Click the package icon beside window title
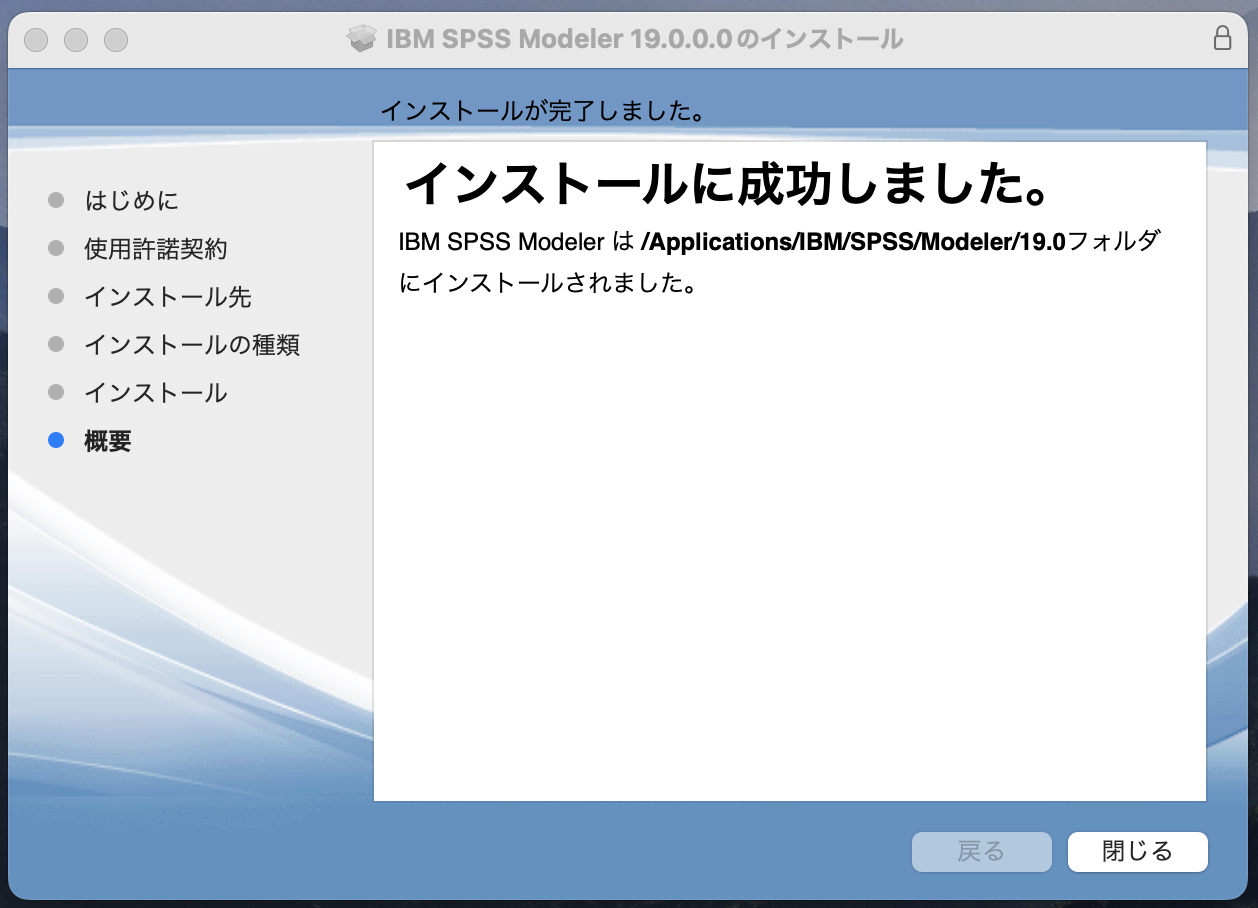Viewport: 1258px width, 908px height. pyautogui.click(x=361, y=39)
